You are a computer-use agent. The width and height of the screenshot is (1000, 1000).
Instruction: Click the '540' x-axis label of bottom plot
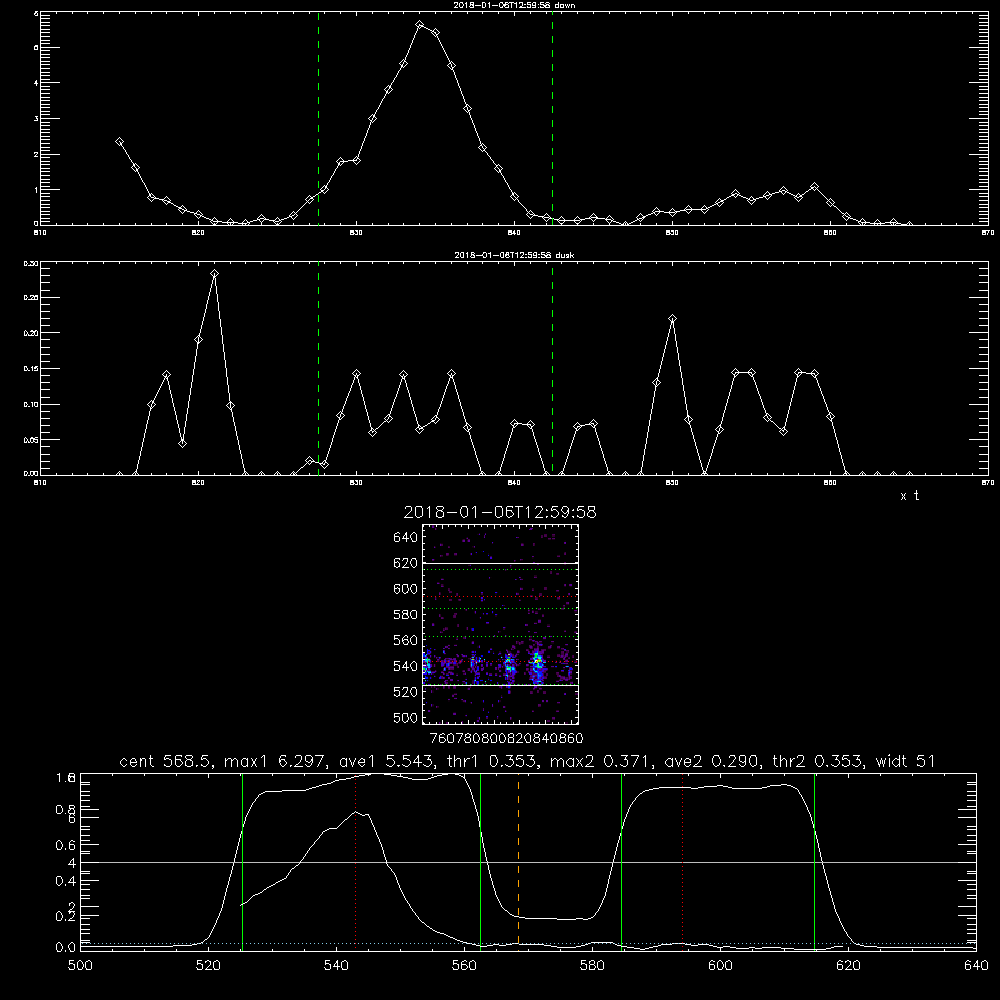(336, 966)
